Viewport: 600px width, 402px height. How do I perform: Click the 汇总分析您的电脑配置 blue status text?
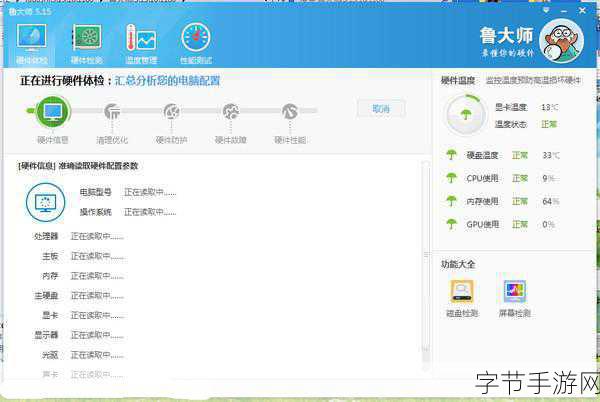168,81
